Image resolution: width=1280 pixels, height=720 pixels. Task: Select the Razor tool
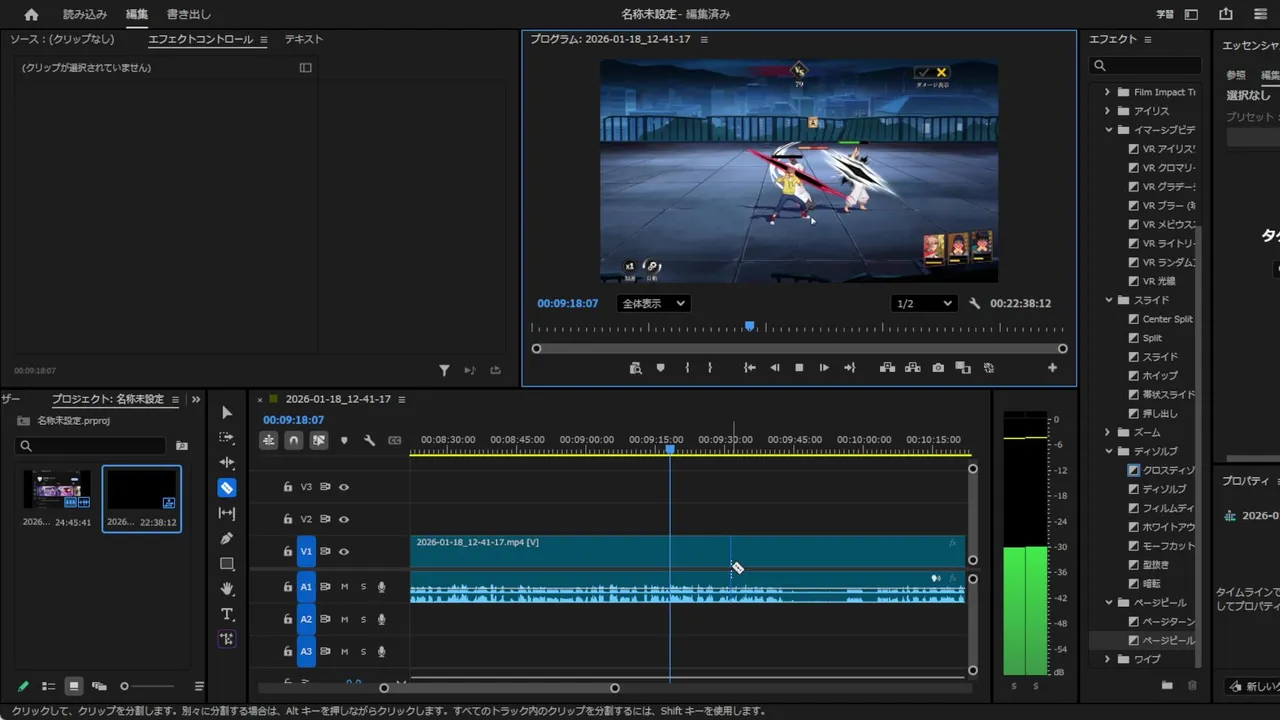(227, 488)
